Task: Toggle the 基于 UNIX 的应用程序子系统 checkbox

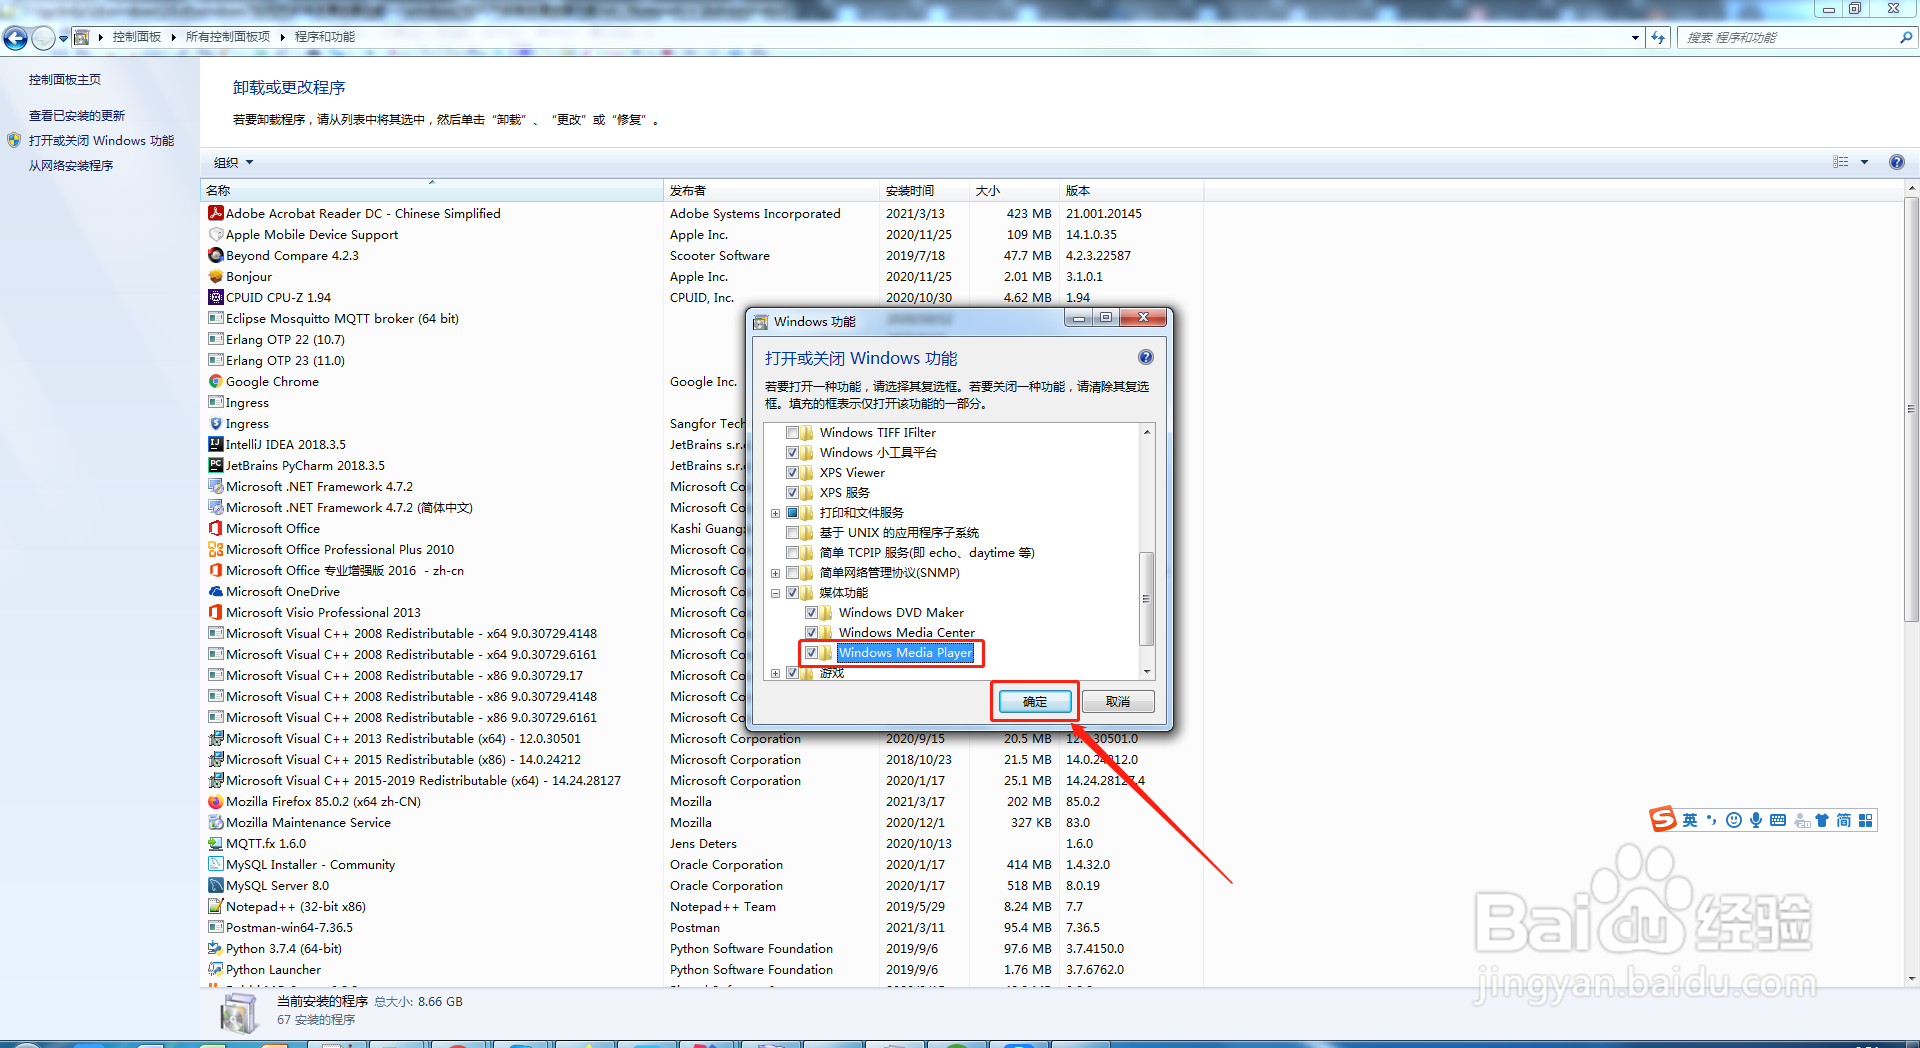Action: [792, 532]
